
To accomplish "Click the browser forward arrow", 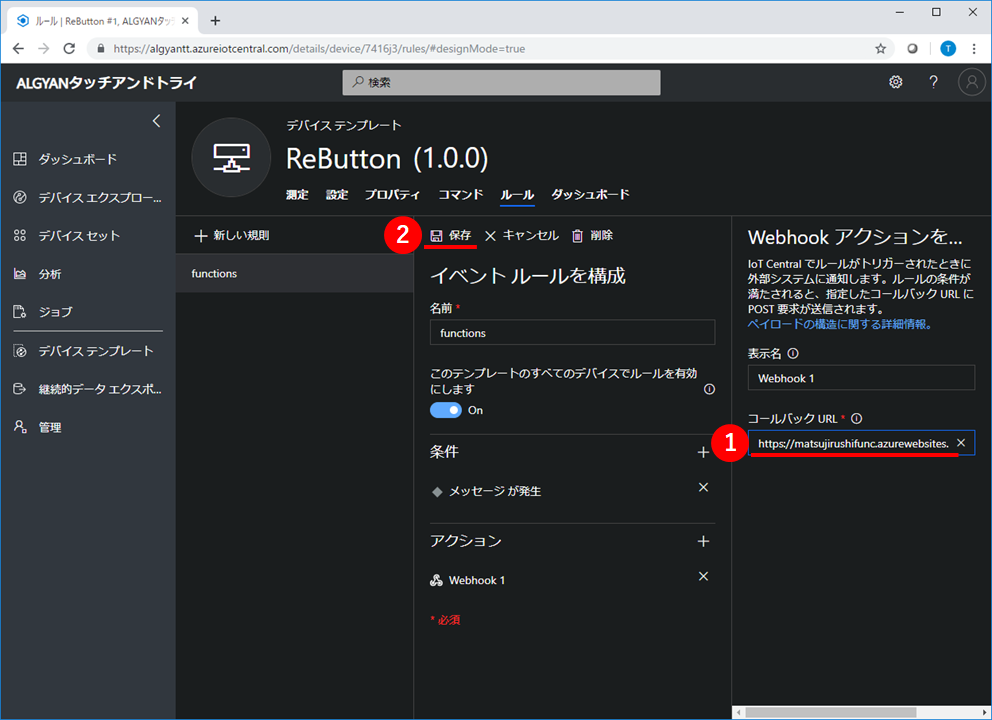I will 44,49.
